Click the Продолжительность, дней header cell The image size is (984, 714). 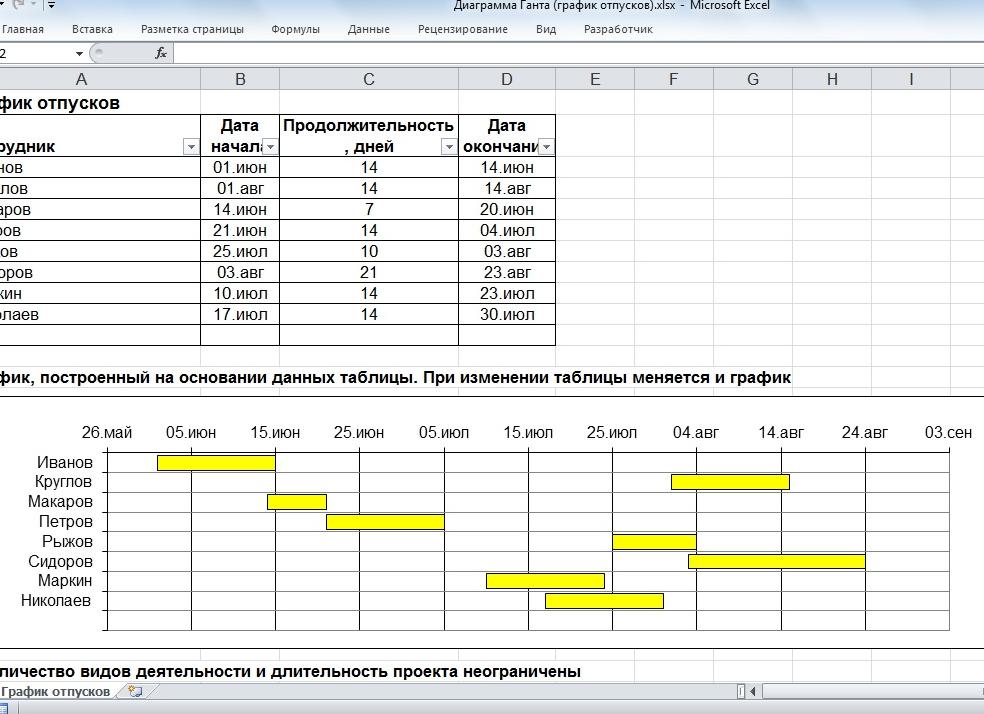369,136
